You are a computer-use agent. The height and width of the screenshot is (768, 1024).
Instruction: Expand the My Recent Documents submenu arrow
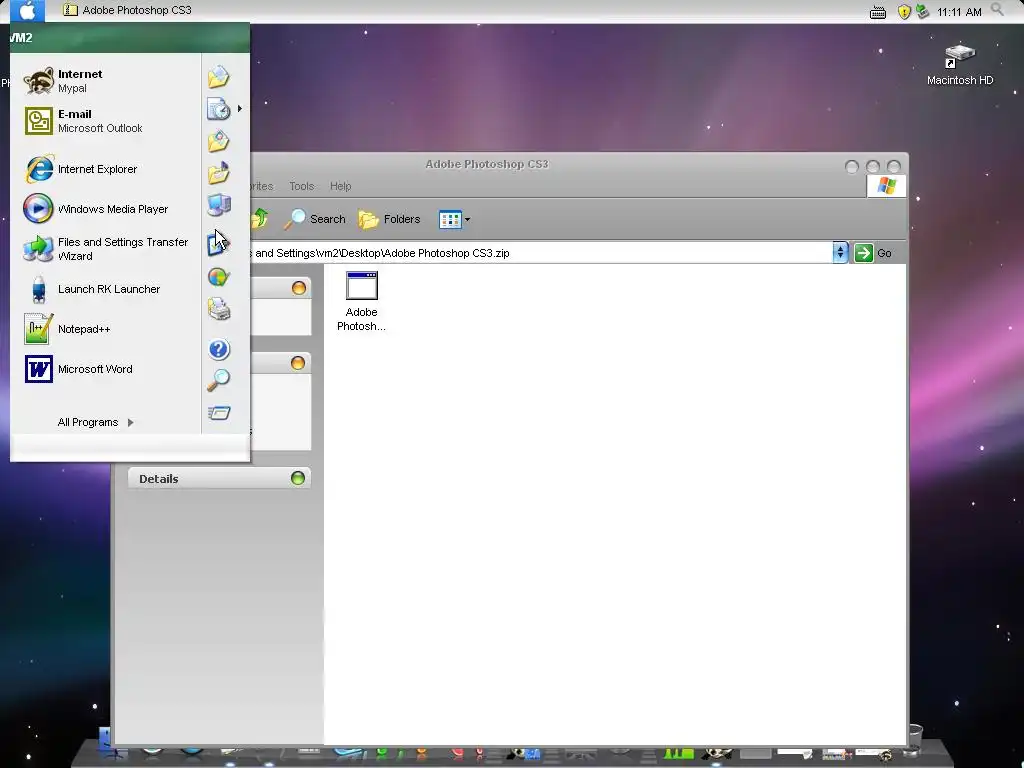click(x=240, y=108)
